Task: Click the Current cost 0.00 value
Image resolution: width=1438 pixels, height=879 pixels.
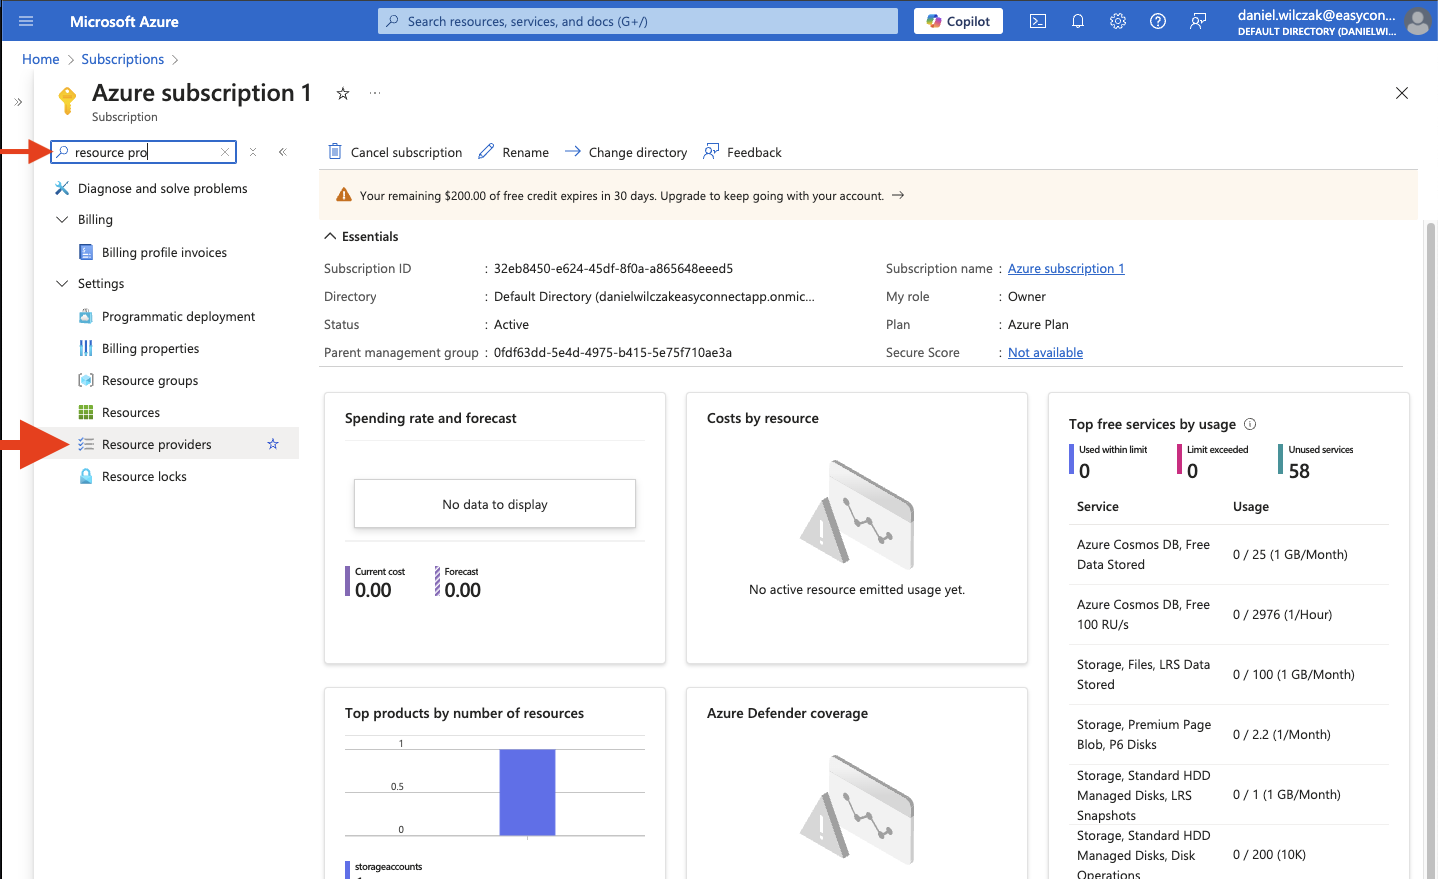Action: tap(373, 590)
